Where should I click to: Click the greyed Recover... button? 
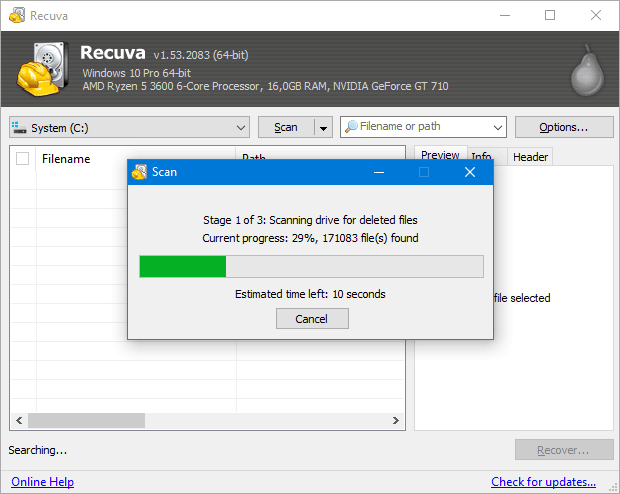(x=564, y=450)
